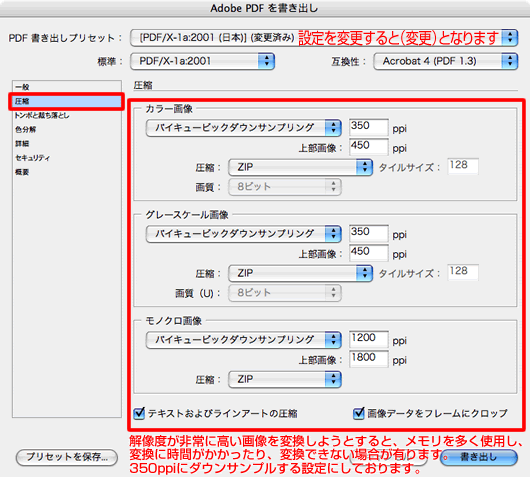Select 詳細 category
The height and width of the screenshot is (477, 530).
pos(67,144)
